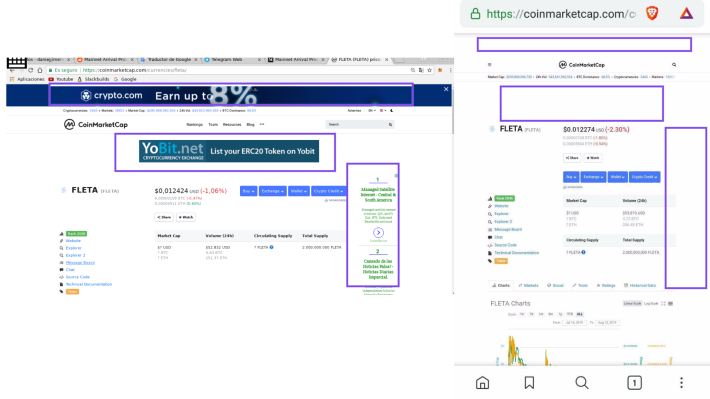The image size is (710, 399).
Task: Toggle dark mode with the moon icon
Action: pyautogui.click(x=392, y=111)
